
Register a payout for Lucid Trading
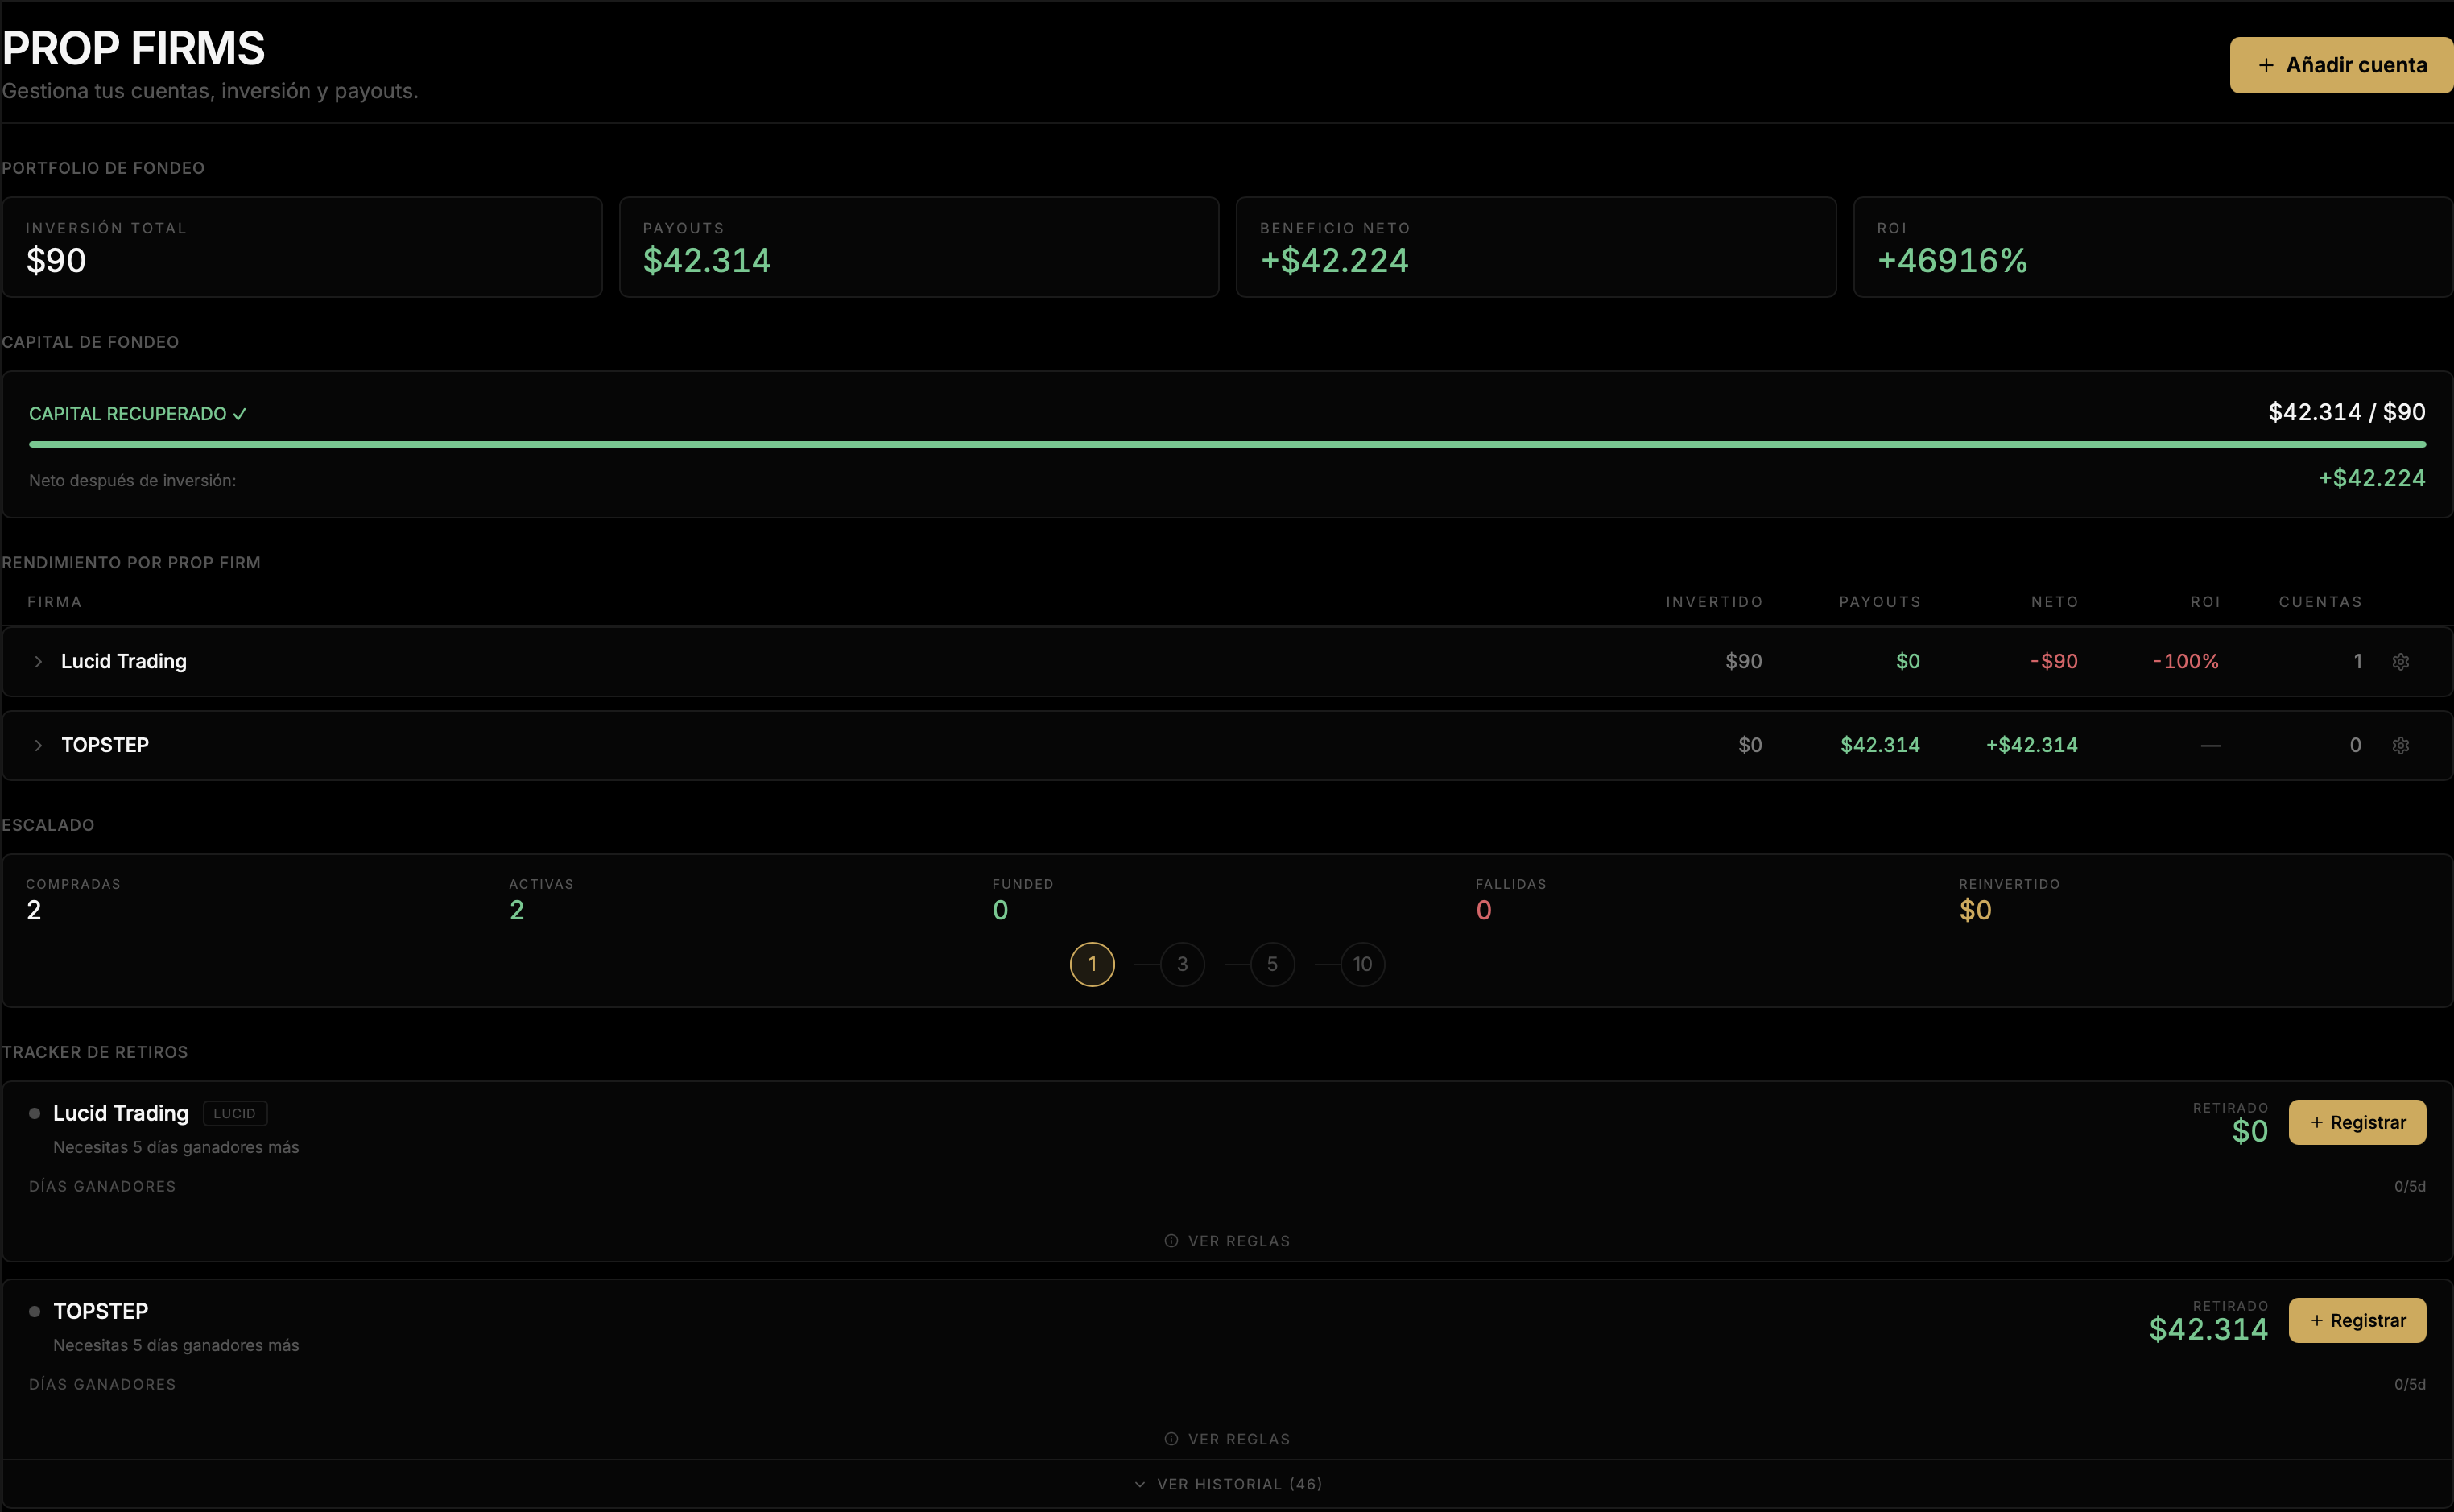(x=2357, y=1122)
